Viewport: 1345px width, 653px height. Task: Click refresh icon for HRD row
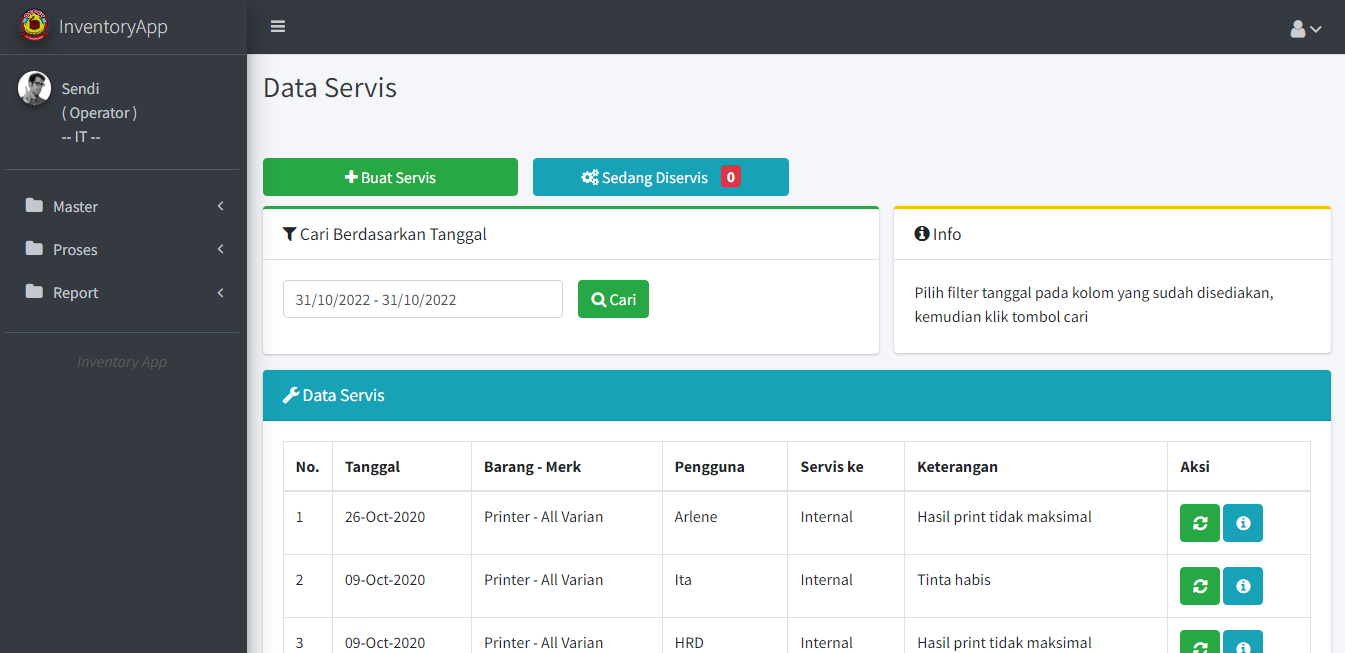tap(1199, 642)
